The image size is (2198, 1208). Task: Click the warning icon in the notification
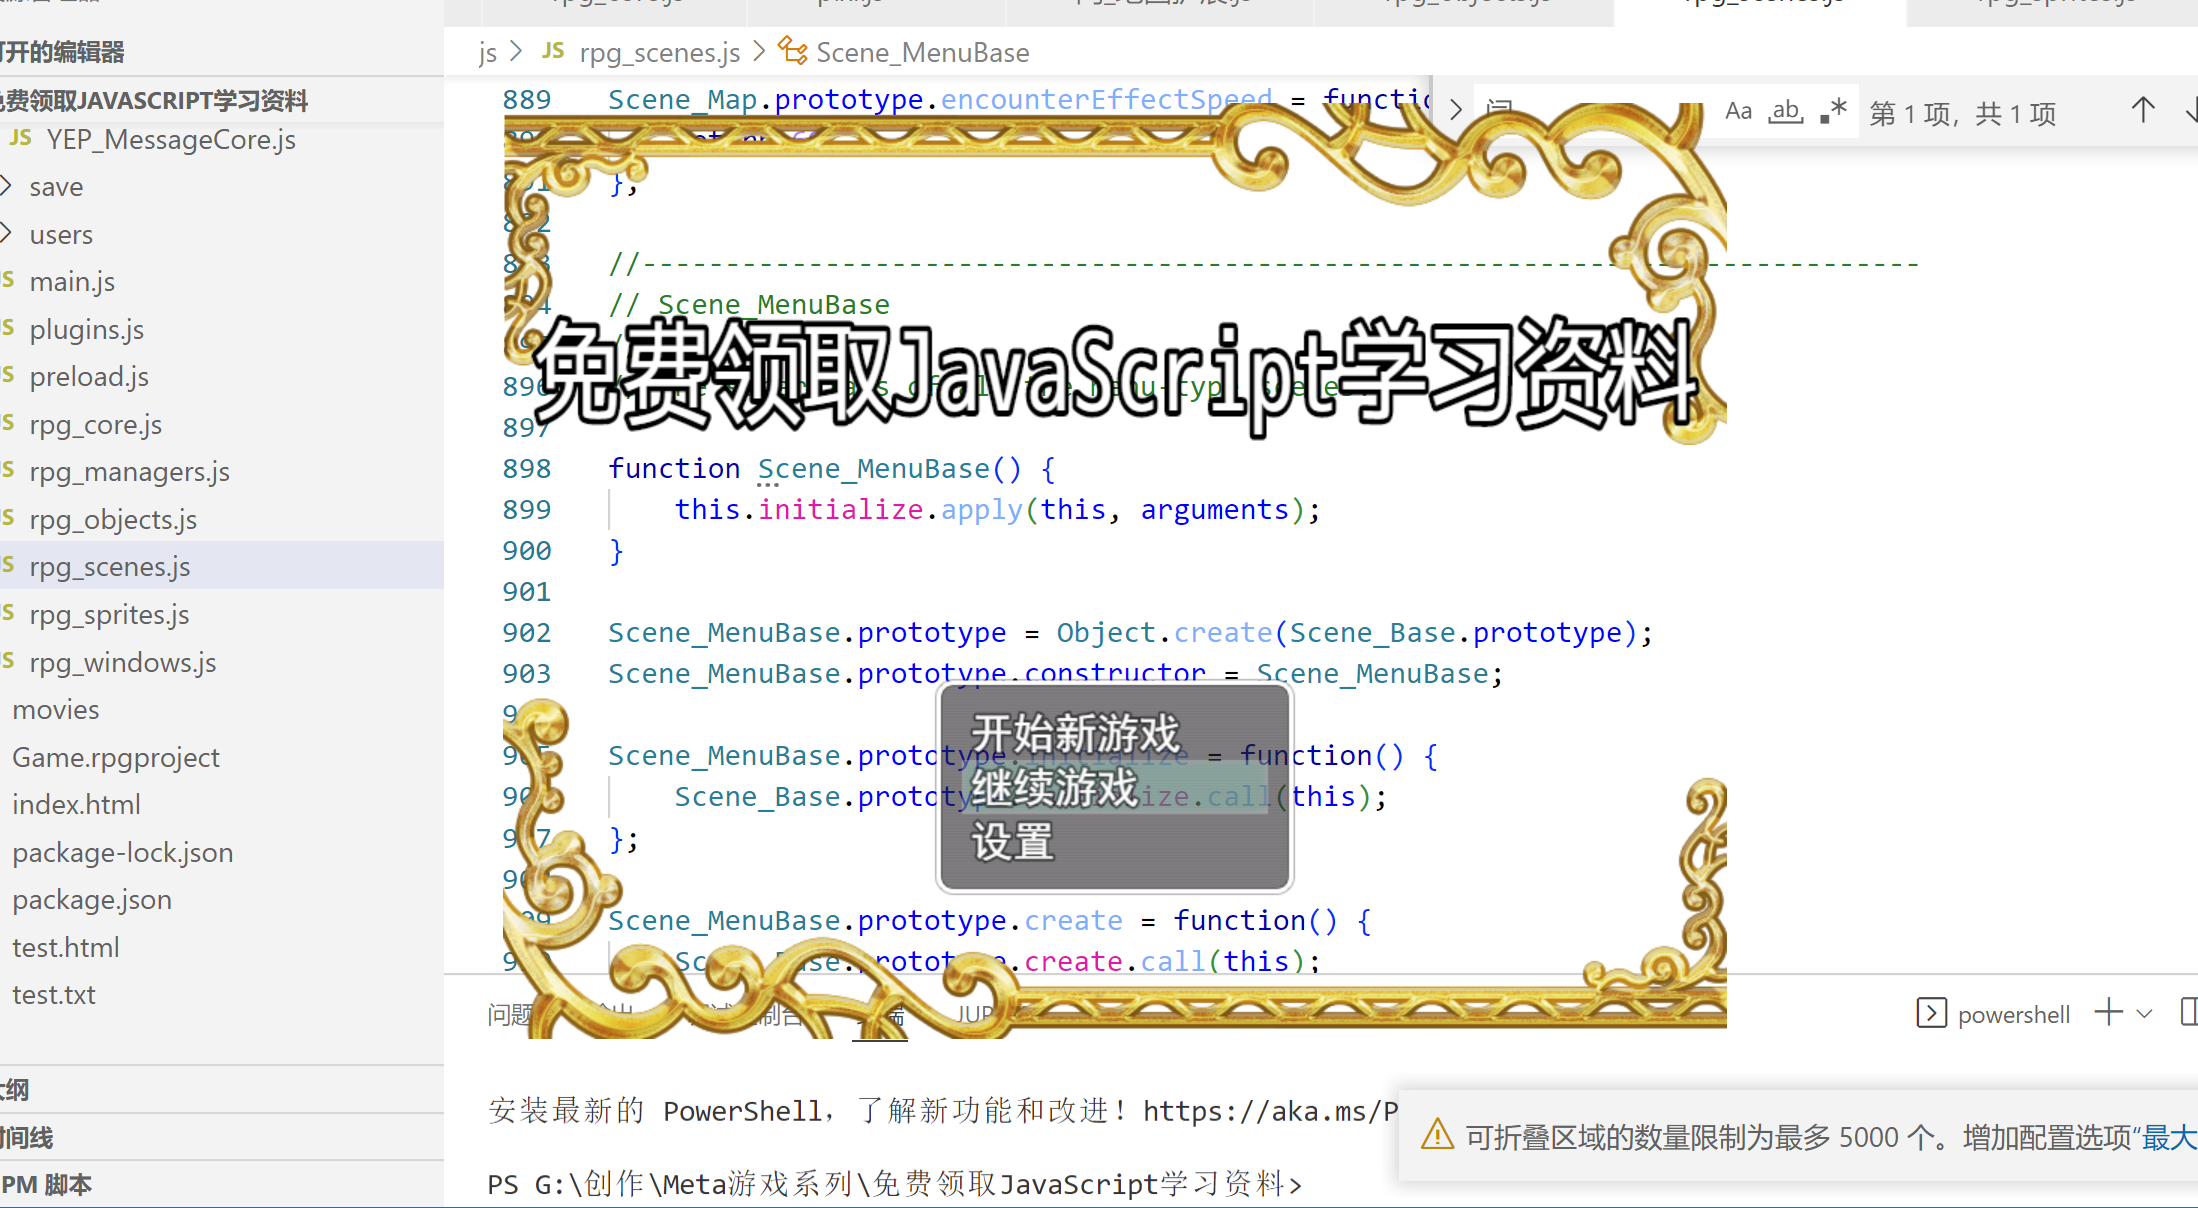[1437, 1135]
